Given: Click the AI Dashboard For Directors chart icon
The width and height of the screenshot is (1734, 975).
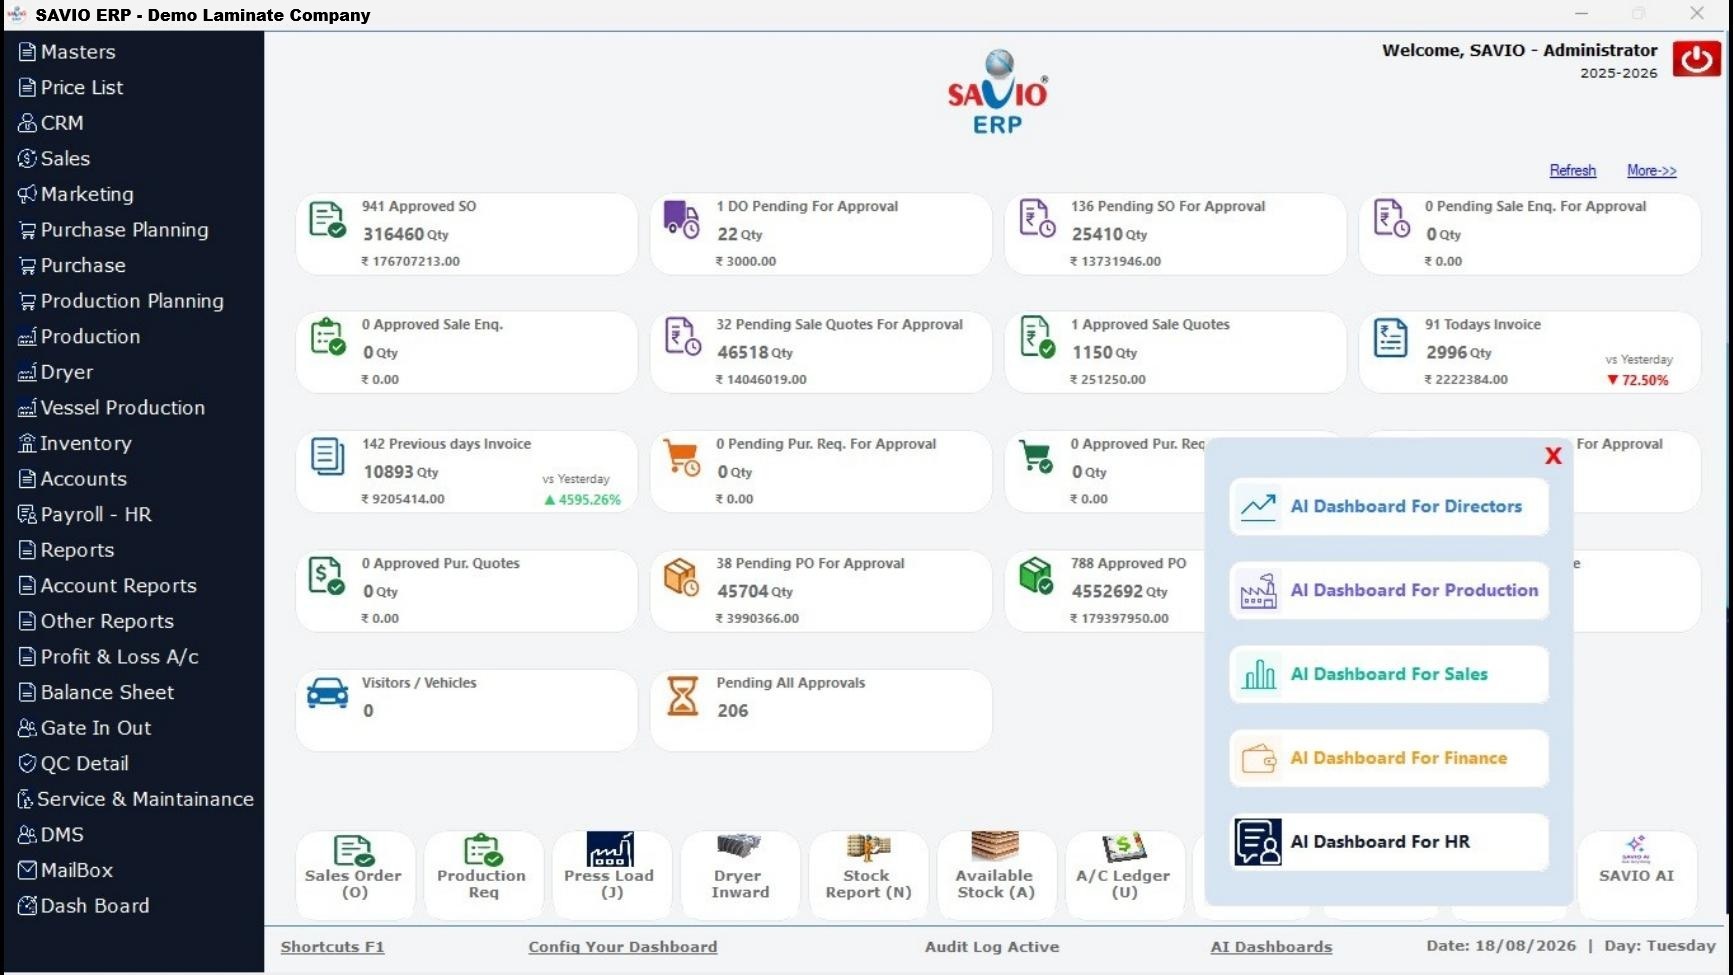Looking at the screenshot, I should coord(1258,507).
